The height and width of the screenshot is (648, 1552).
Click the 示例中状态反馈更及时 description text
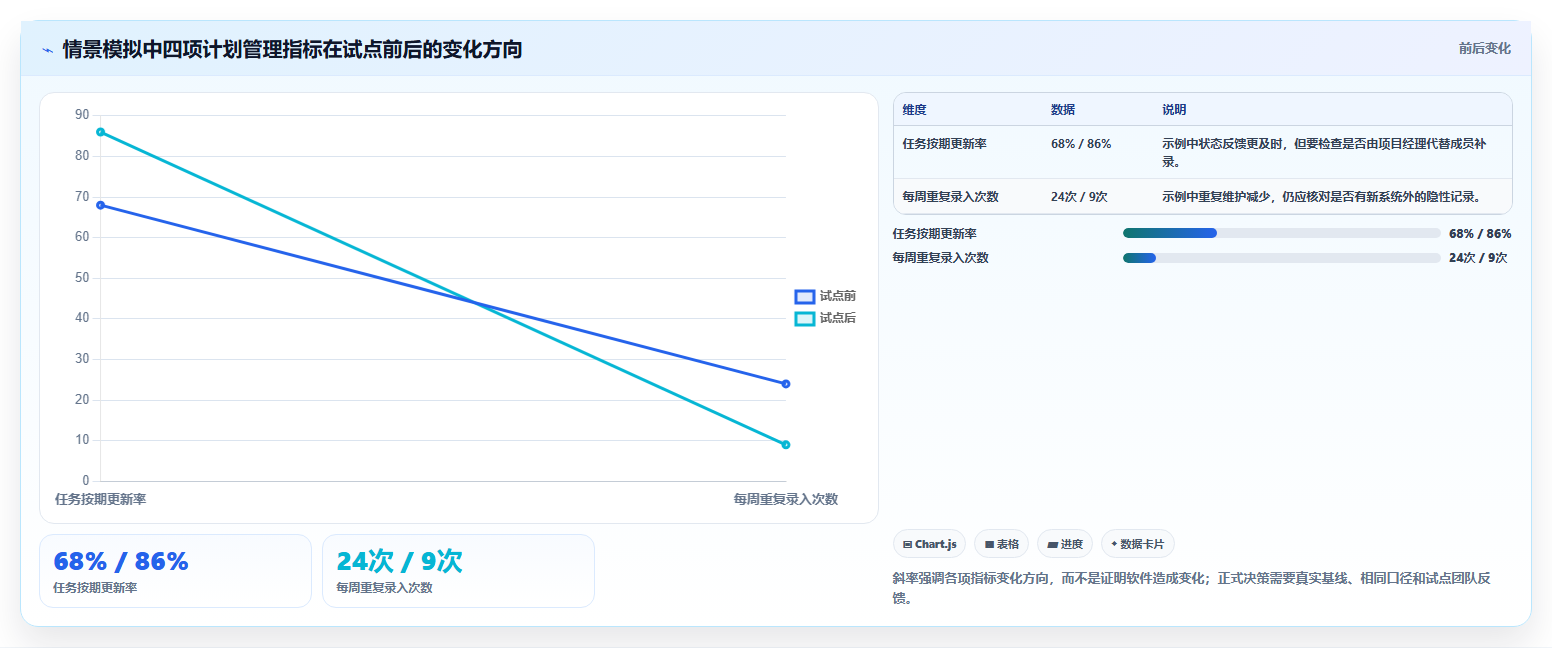point(1324,152)
